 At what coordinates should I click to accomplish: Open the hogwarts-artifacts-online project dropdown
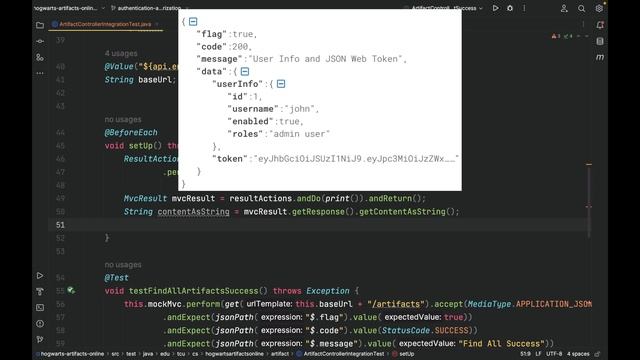pyautogui.click(x=69, y=8)
